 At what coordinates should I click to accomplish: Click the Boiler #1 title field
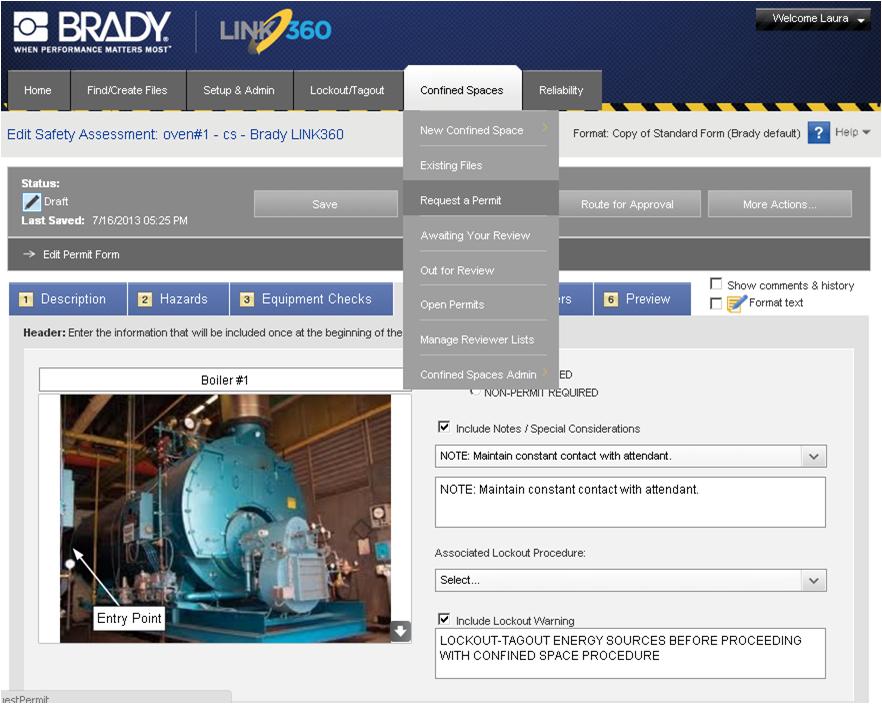click(224, 380)
